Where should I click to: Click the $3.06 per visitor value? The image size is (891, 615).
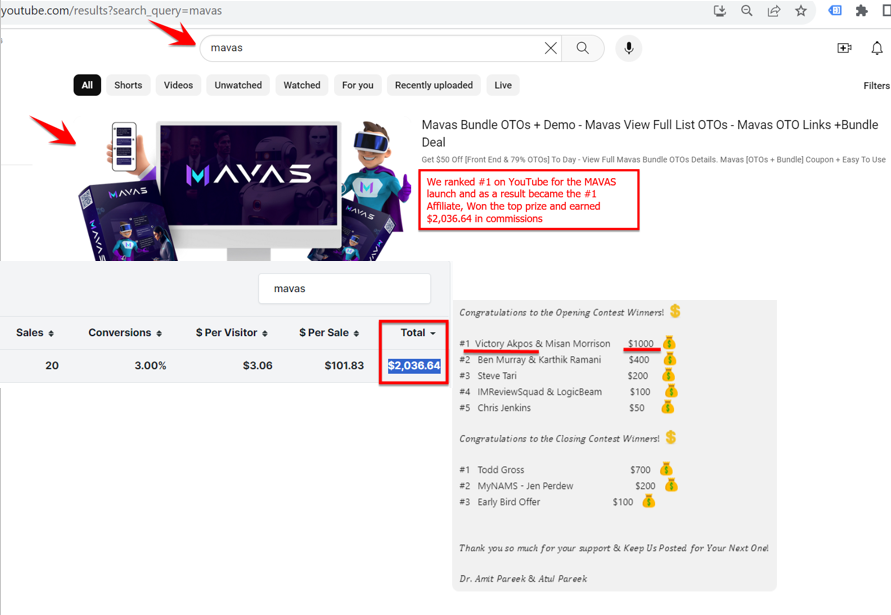point(257,365)
